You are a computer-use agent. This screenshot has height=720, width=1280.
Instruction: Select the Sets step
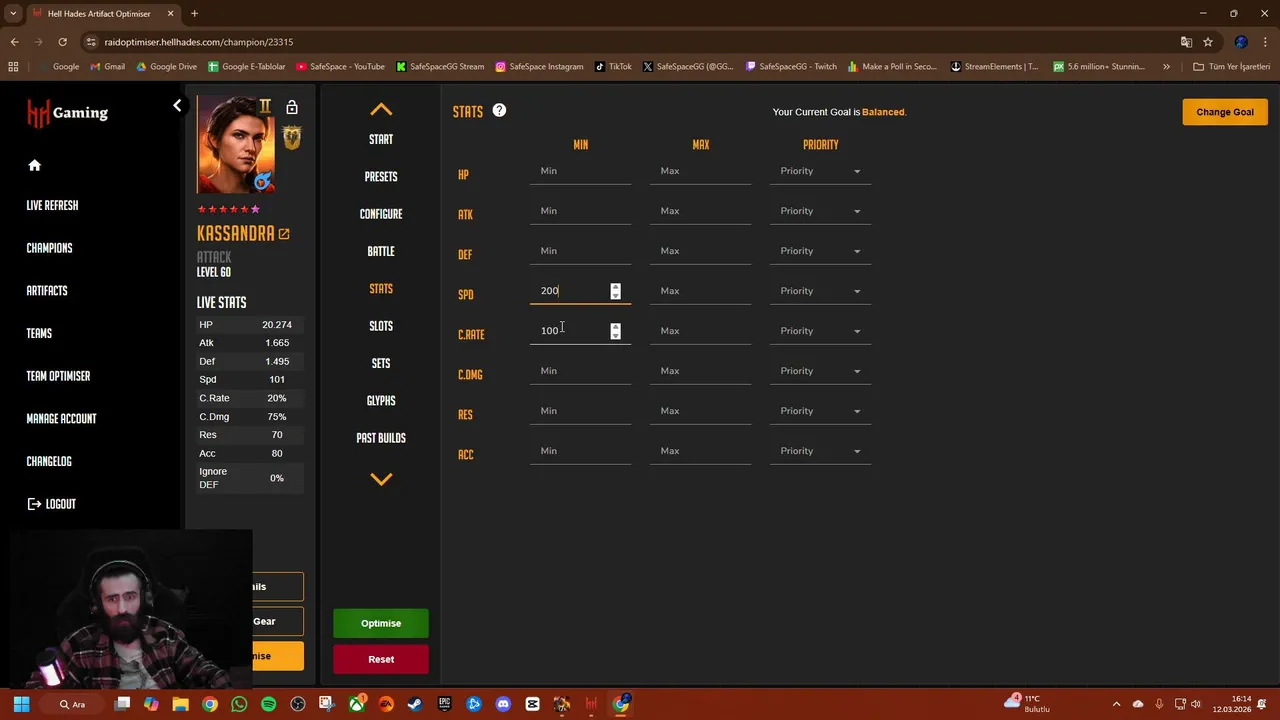pyautogui.click(x=381, y=363)
